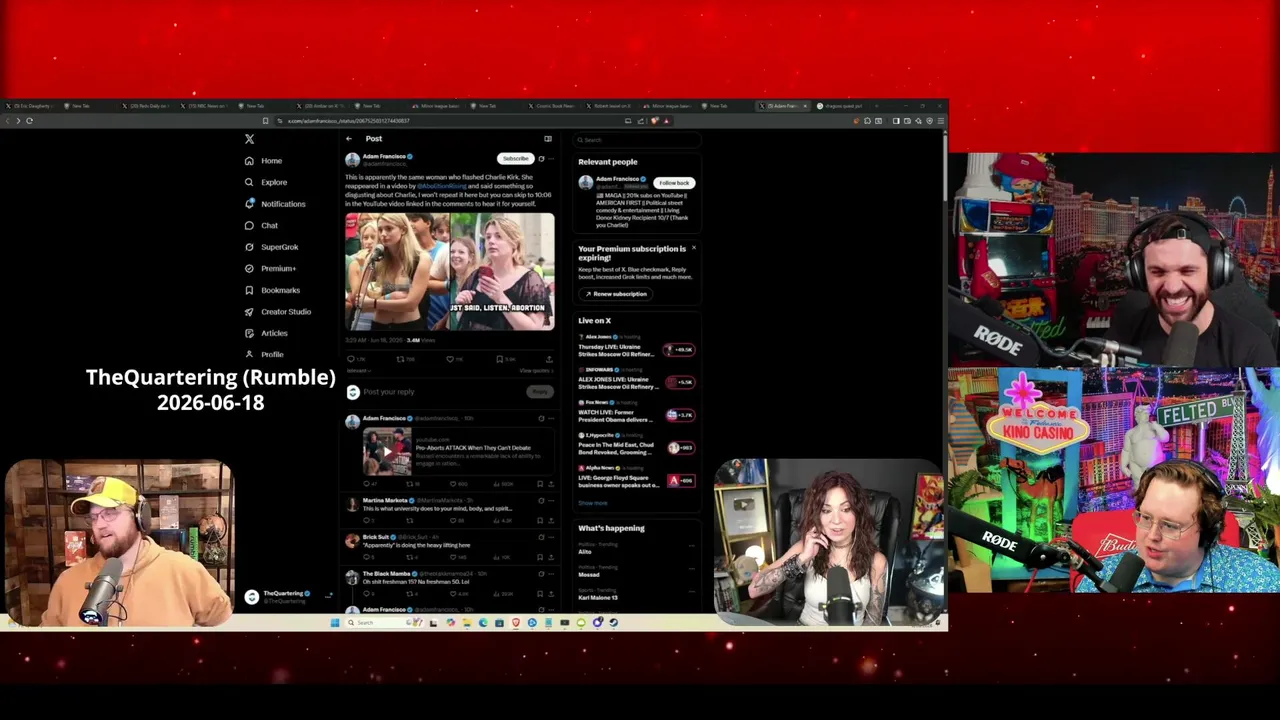Reload the page in the browser
Viewport: 1280px width, 720px height.
click(x=29, y=121)
